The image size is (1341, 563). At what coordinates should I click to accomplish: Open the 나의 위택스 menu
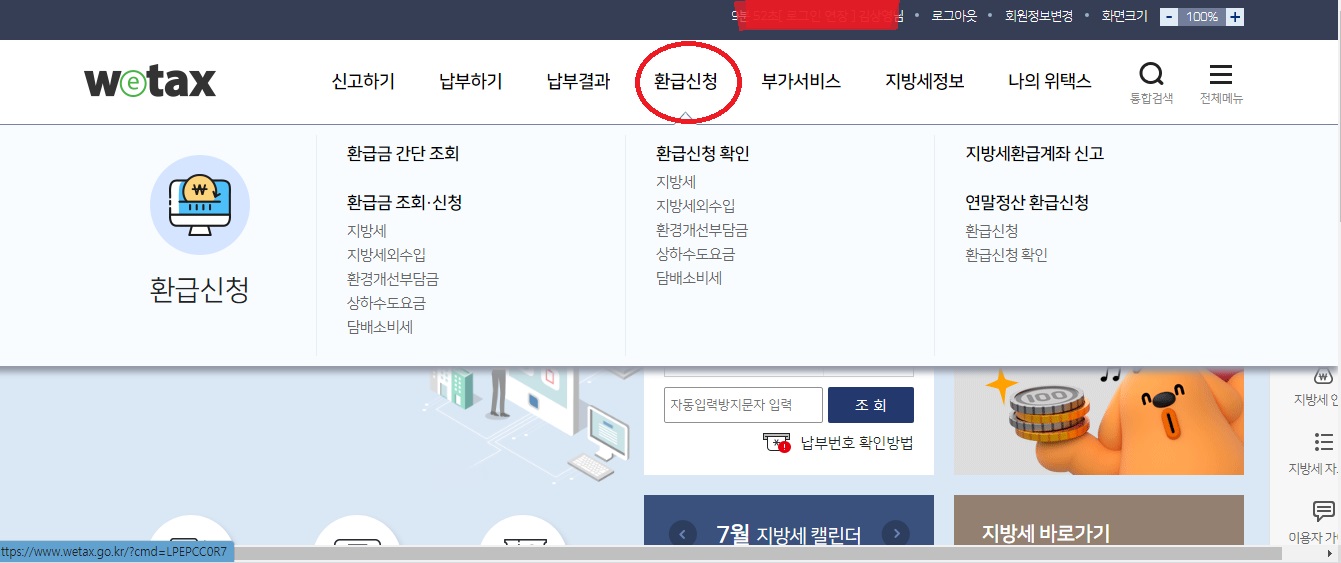1050,82
